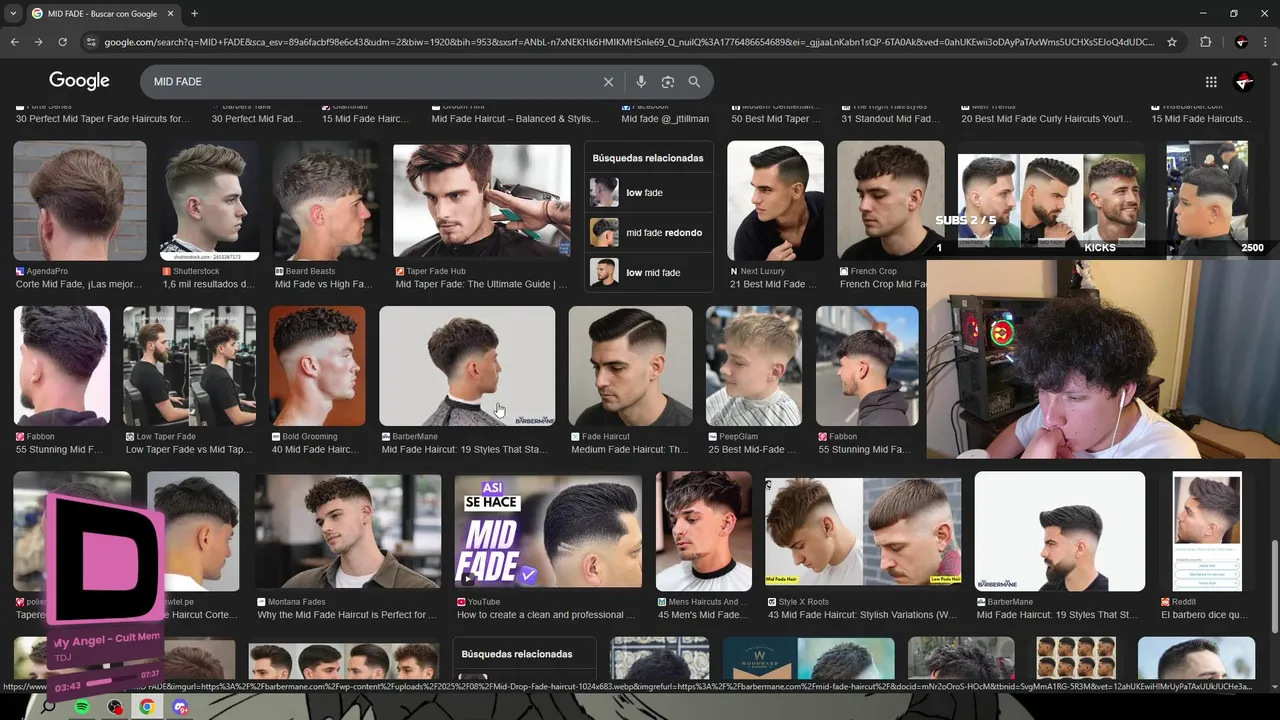This screenshot has height=720, width=1280.
Task: Open the Chrome three-dot menu
Action: point(1266,42)
